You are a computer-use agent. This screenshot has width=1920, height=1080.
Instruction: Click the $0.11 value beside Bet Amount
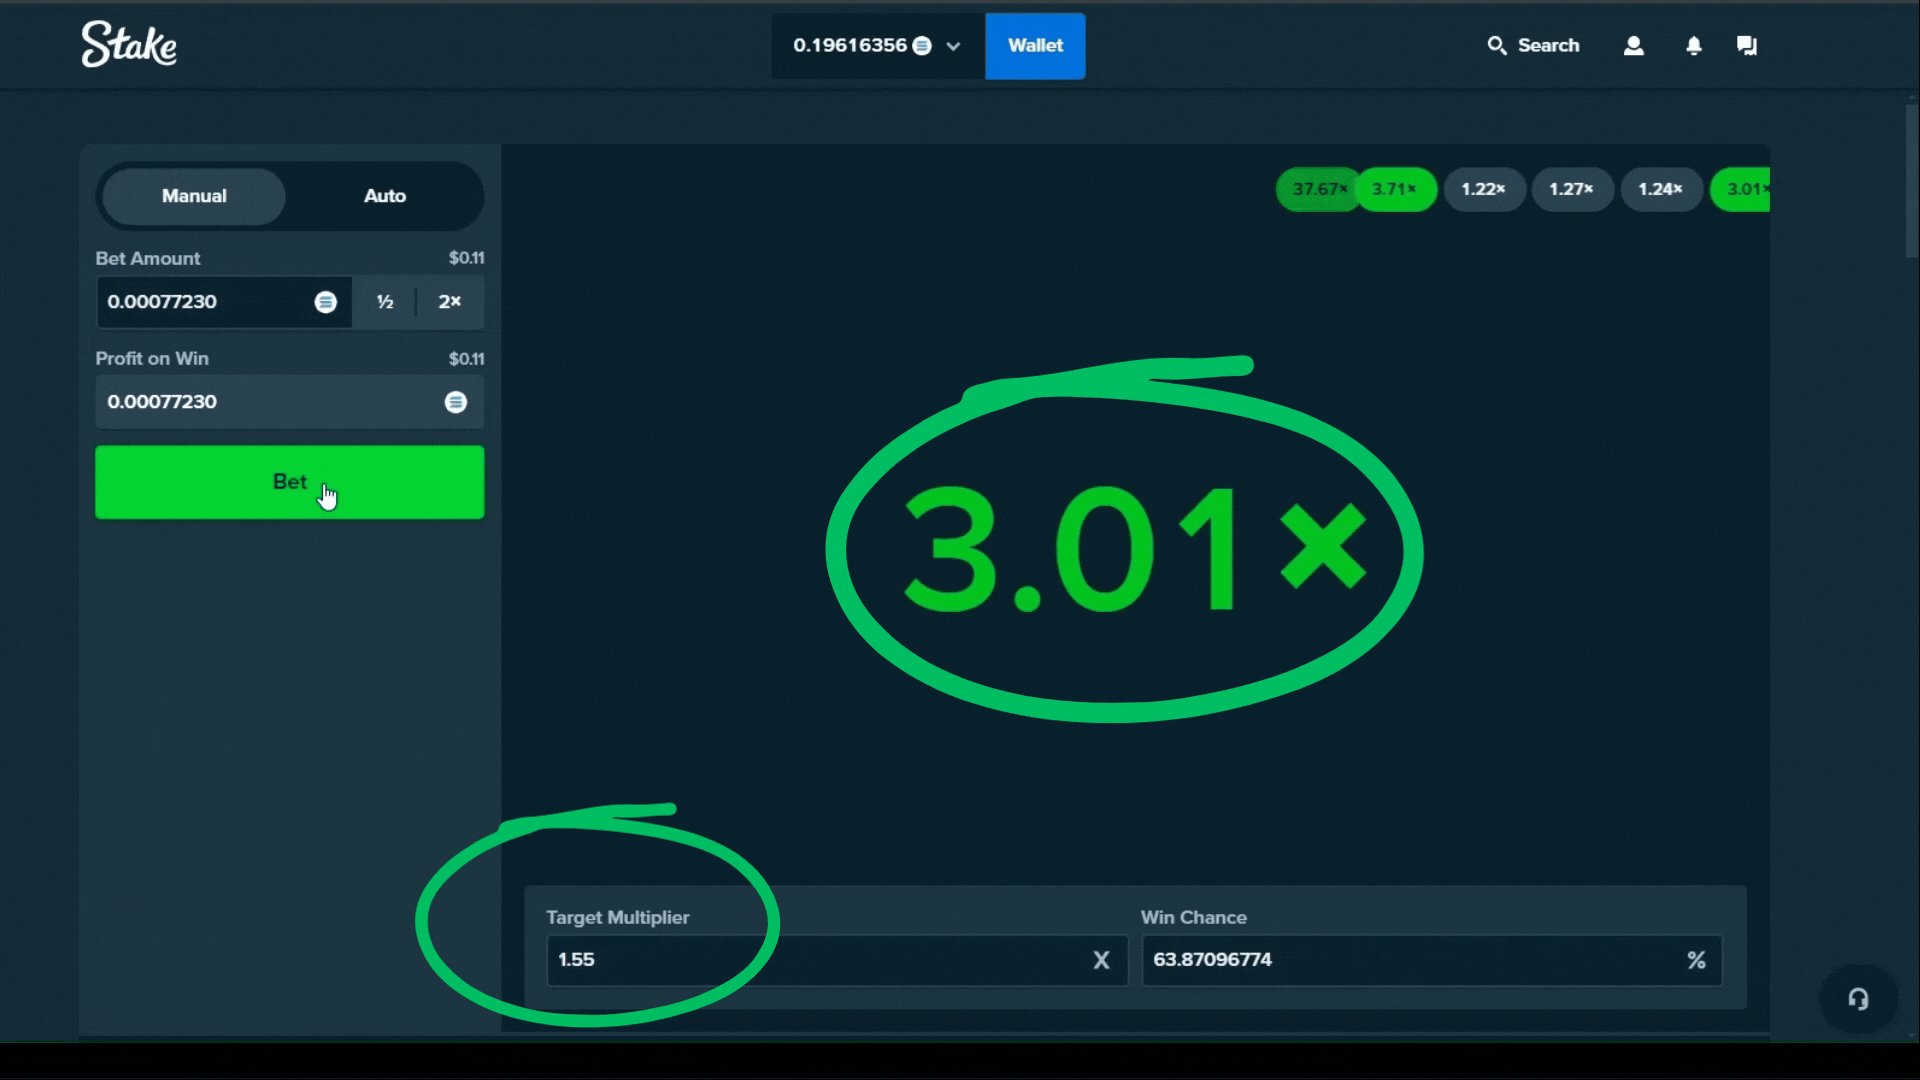pyautogui.click(x=466, y=258)
